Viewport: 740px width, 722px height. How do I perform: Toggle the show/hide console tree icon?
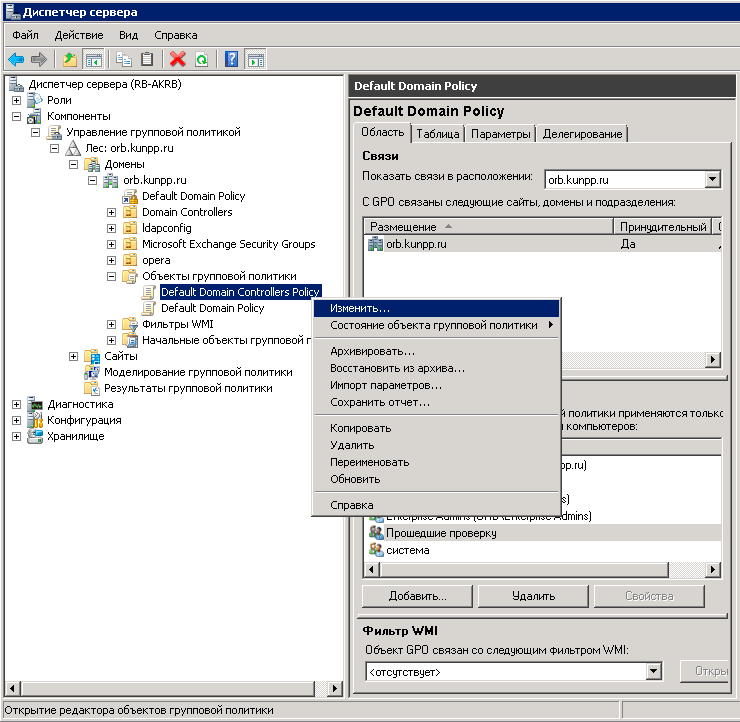[94, 60]
